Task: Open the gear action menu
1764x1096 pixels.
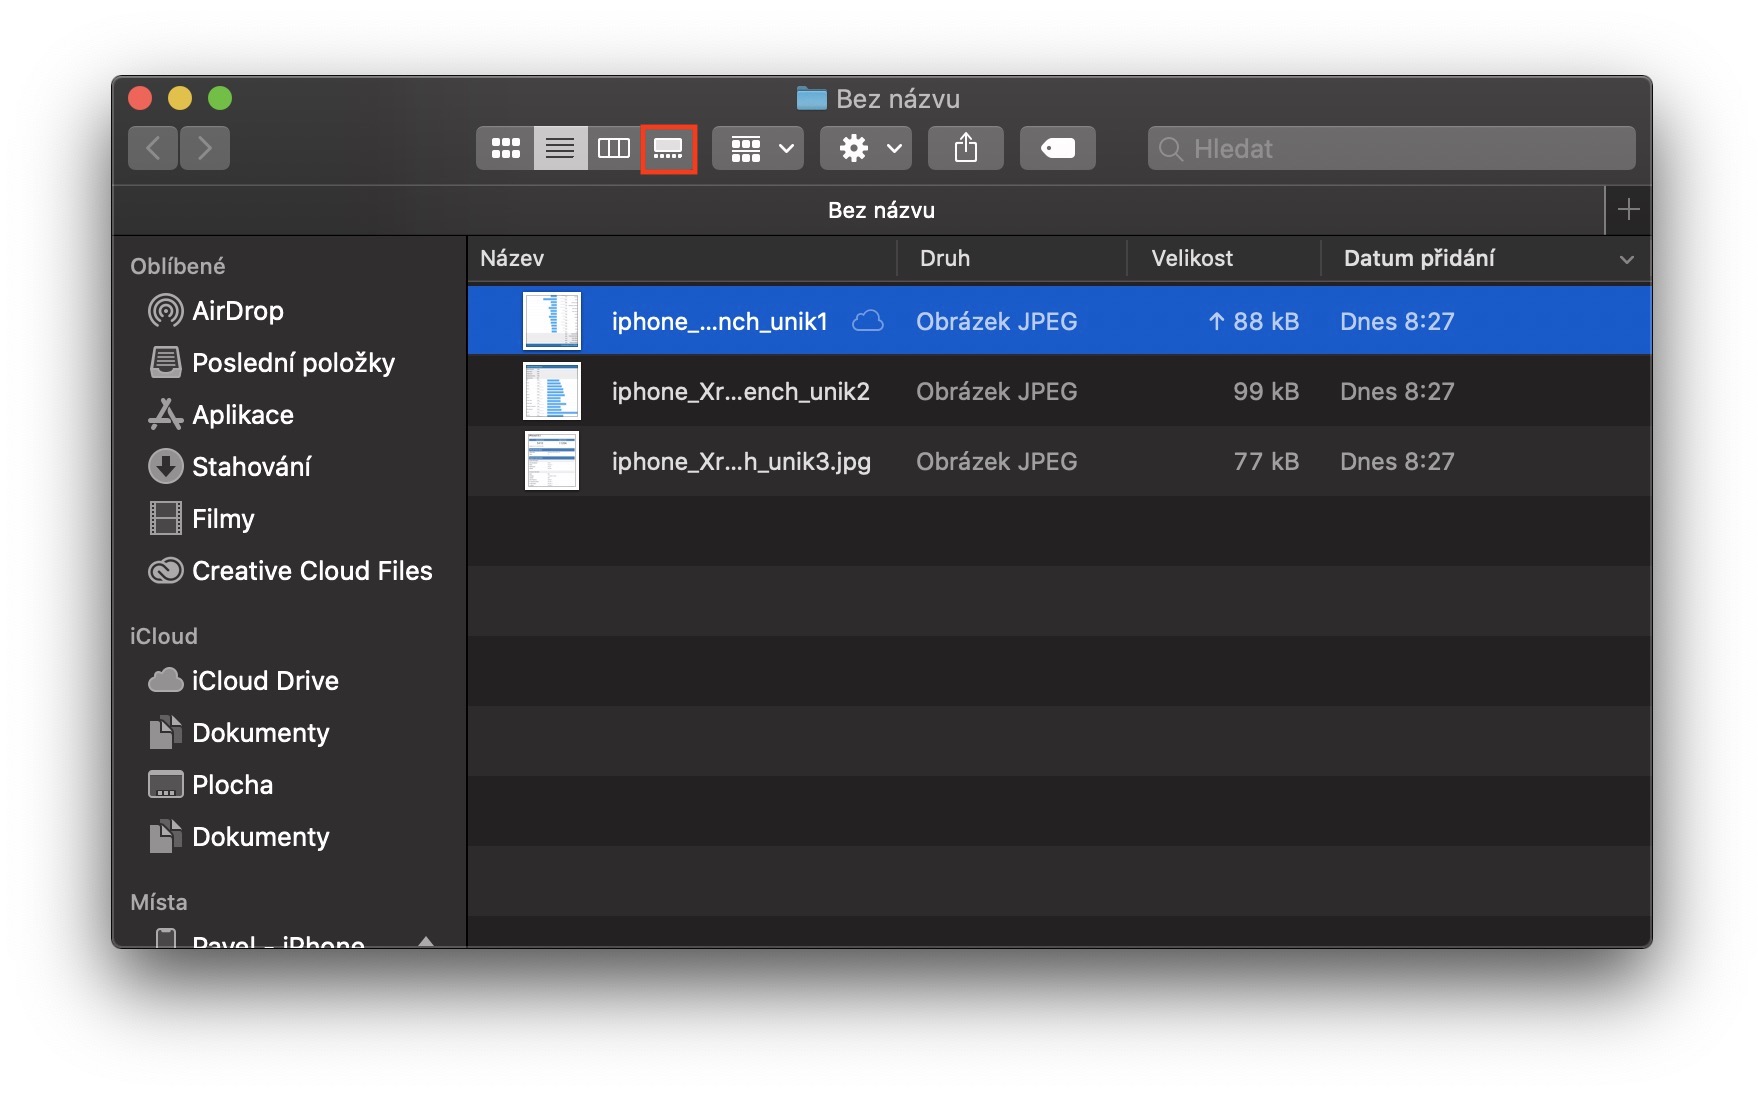Action: click(866, 148)
